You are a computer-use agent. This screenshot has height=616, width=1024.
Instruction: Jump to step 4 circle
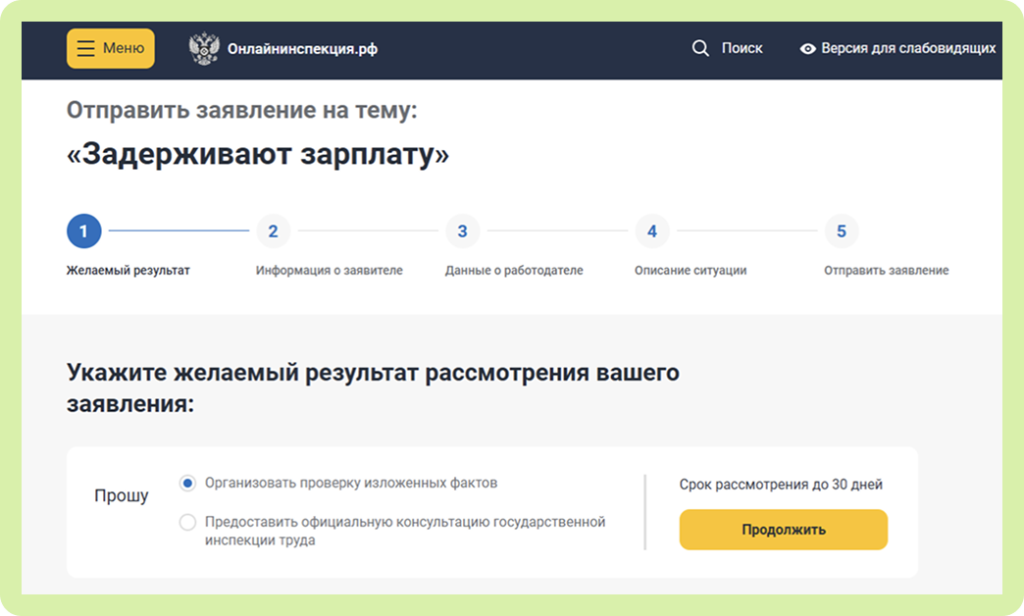(652, 232)
